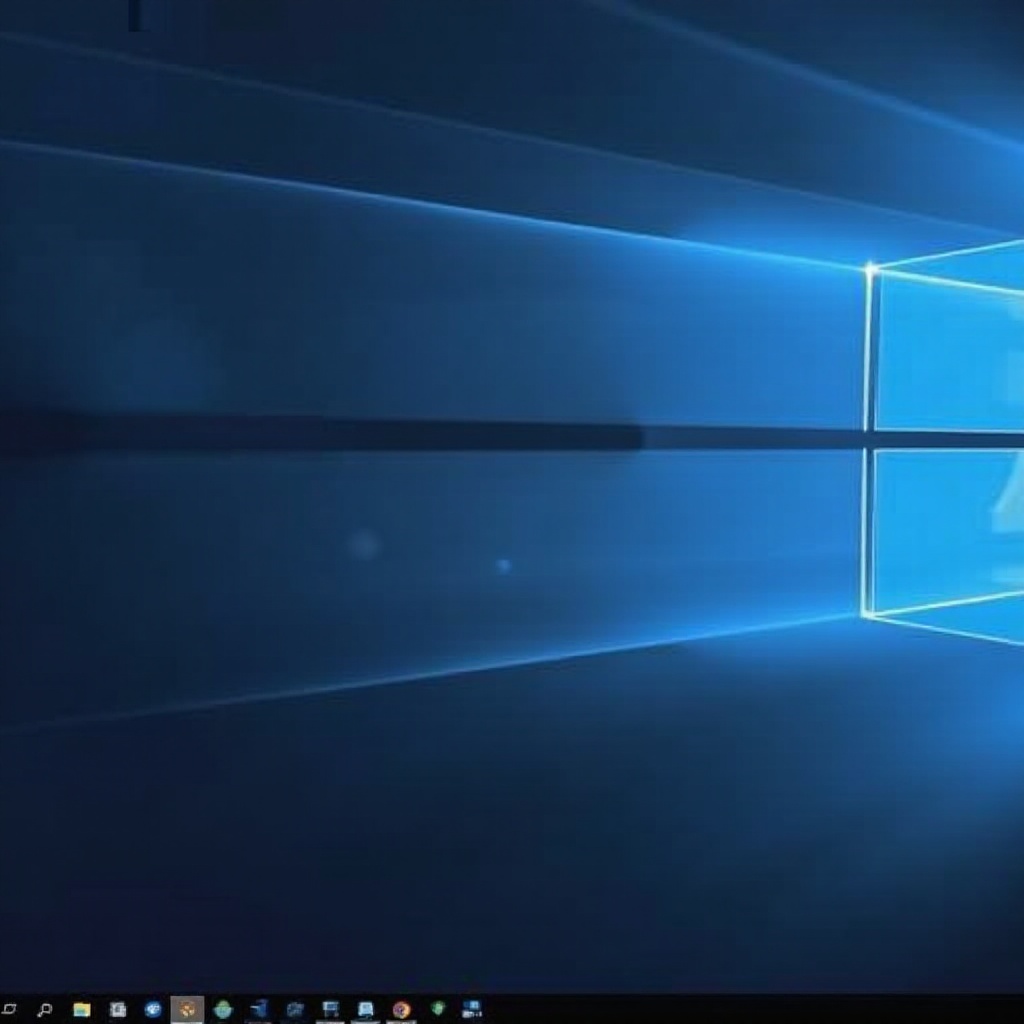The width and height of the screenshot is (1024, 1024).
Task: Open the green shield taskbar icon
Action: [438, 1009]
